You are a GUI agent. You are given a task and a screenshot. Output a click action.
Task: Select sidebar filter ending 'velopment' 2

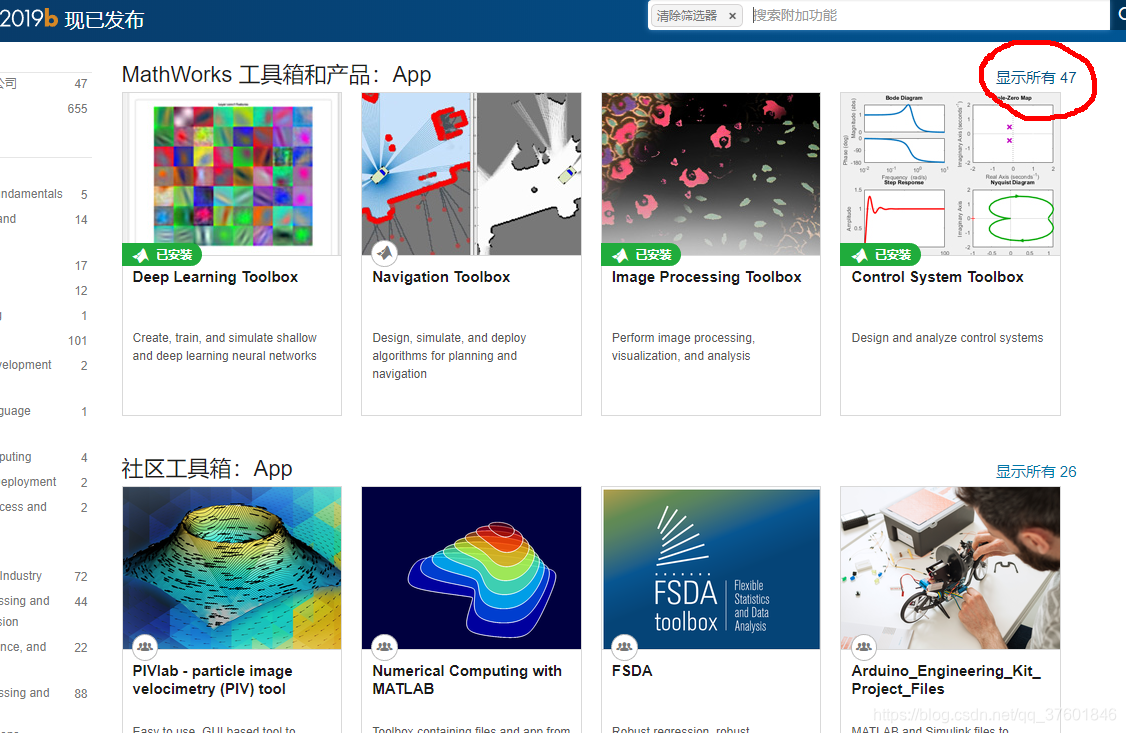[45, 365]
